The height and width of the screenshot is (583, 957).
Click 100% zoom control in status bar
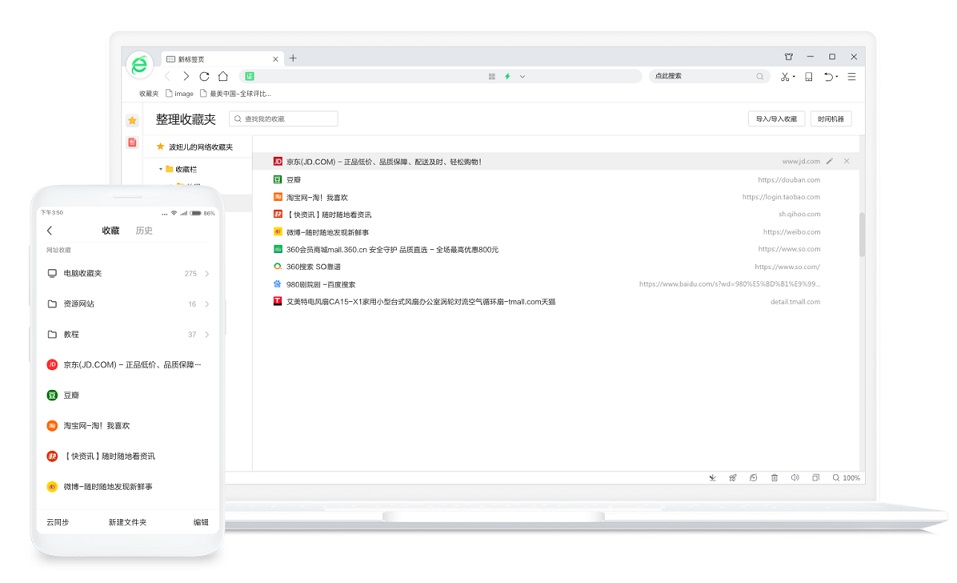[x=846, y=478]
